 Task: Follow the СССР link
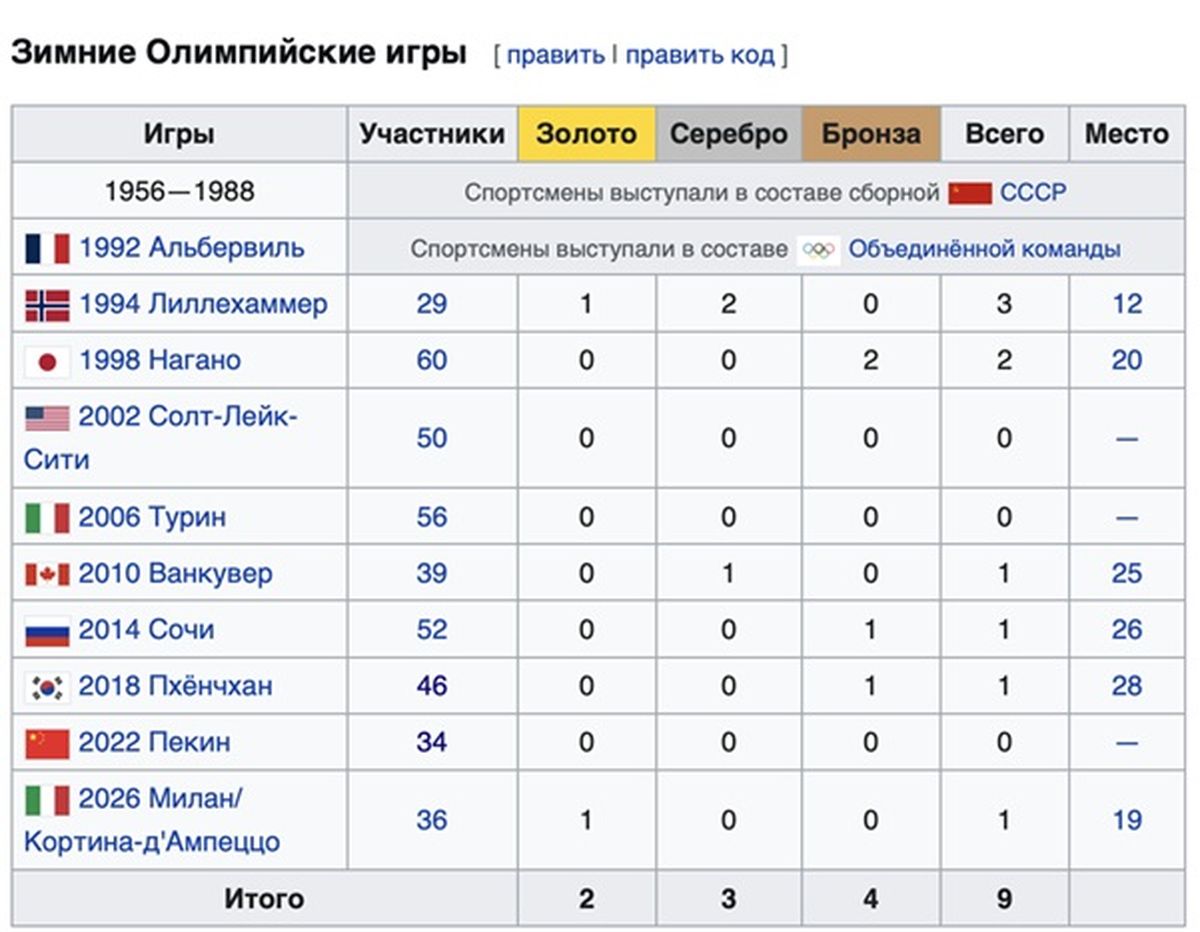click(1033, 192)
